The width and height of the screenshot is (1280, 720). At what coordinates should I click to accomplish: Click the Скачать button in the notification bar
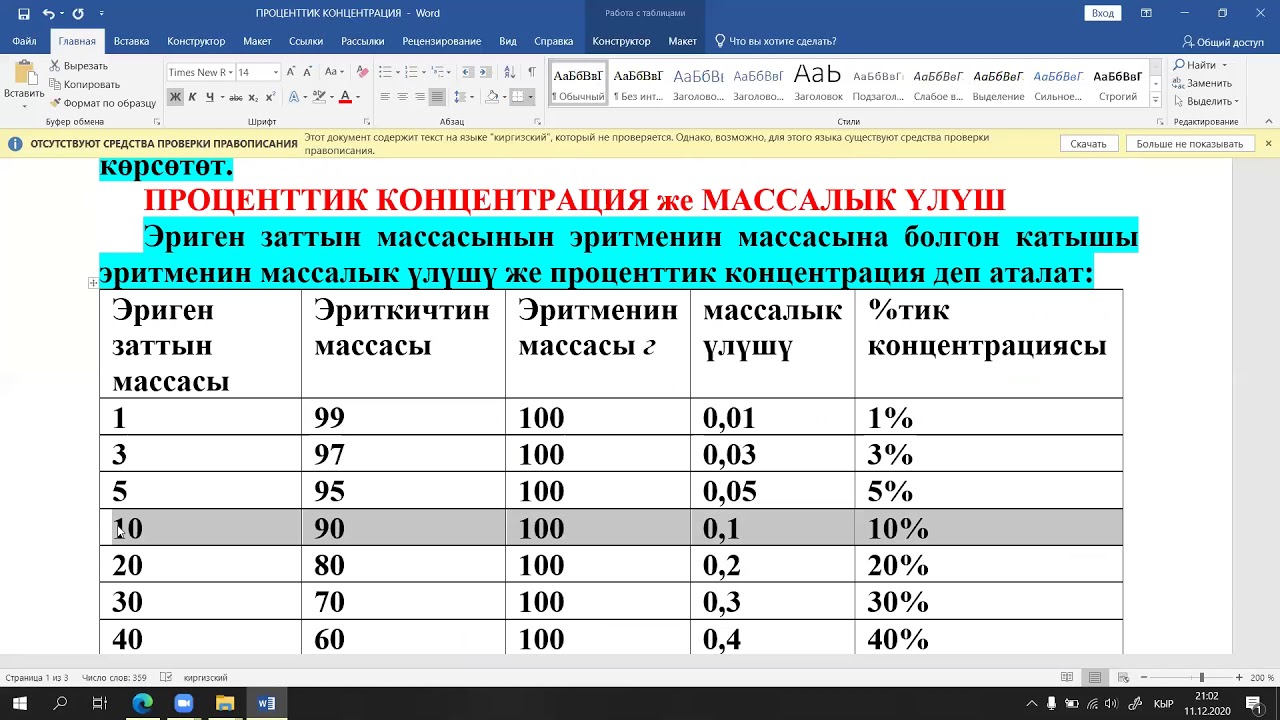point(1088,144)
